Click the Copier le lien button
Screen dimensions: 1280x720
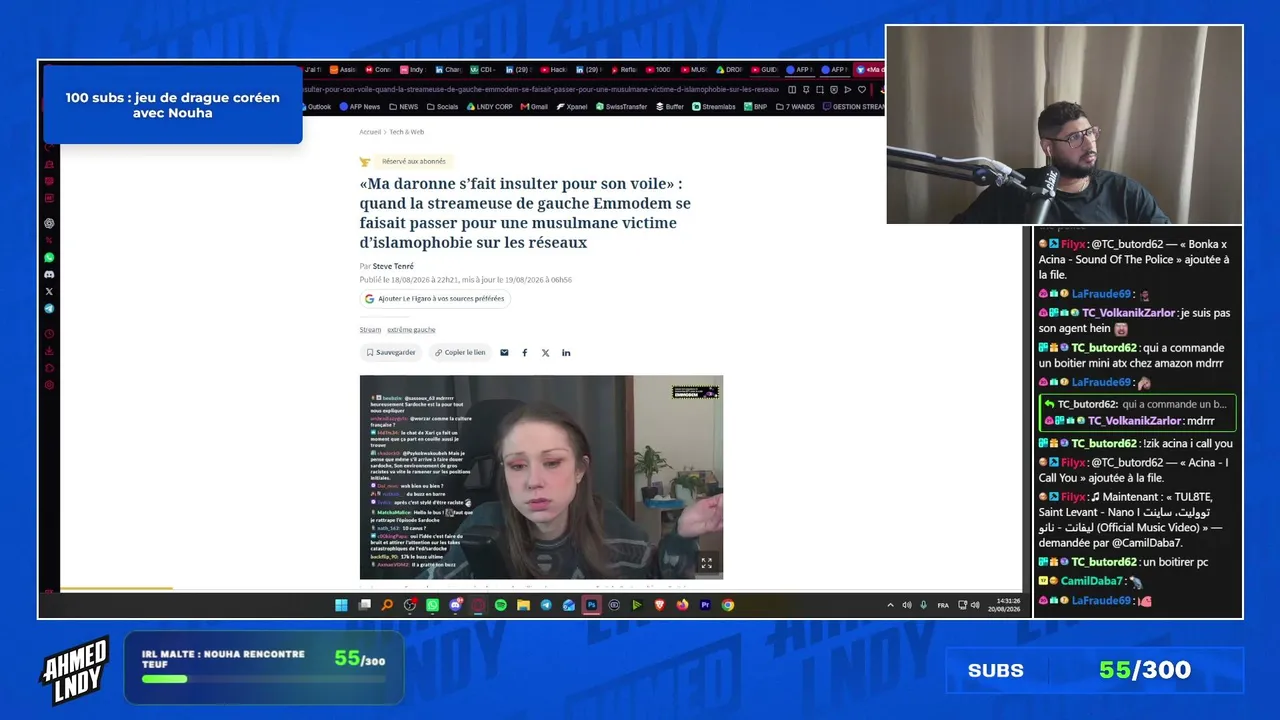tap(460, 353)
